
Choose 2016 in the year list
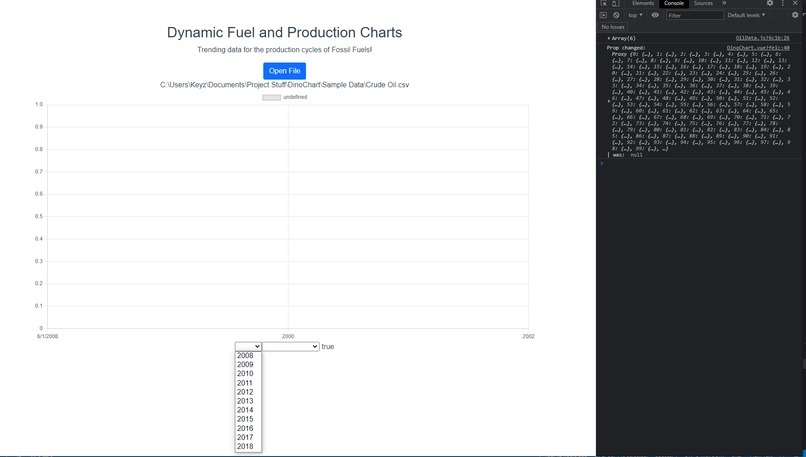248,428
